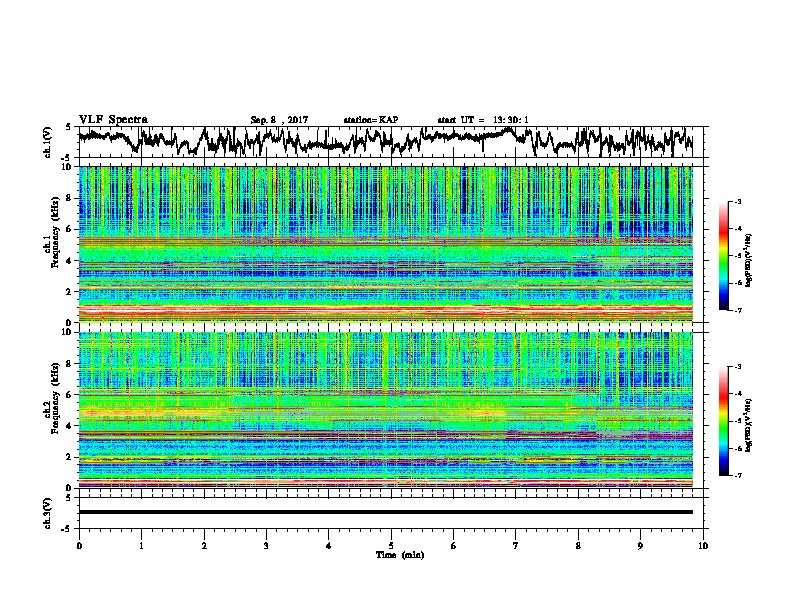The width and height of the screenshot is (792, 612).
Task: Click the '-5' tick on ch.1(V) axis
Action: [x=66, y=158]
